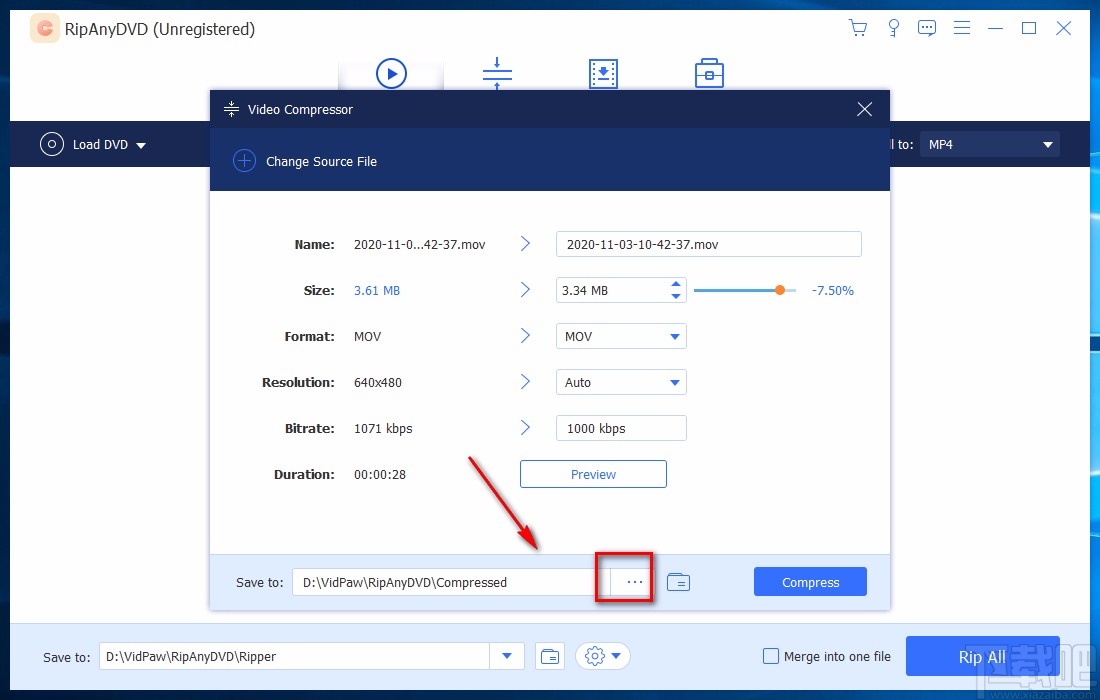
Task: Enable Merge into one file checkbox
Action: point(770,657)
